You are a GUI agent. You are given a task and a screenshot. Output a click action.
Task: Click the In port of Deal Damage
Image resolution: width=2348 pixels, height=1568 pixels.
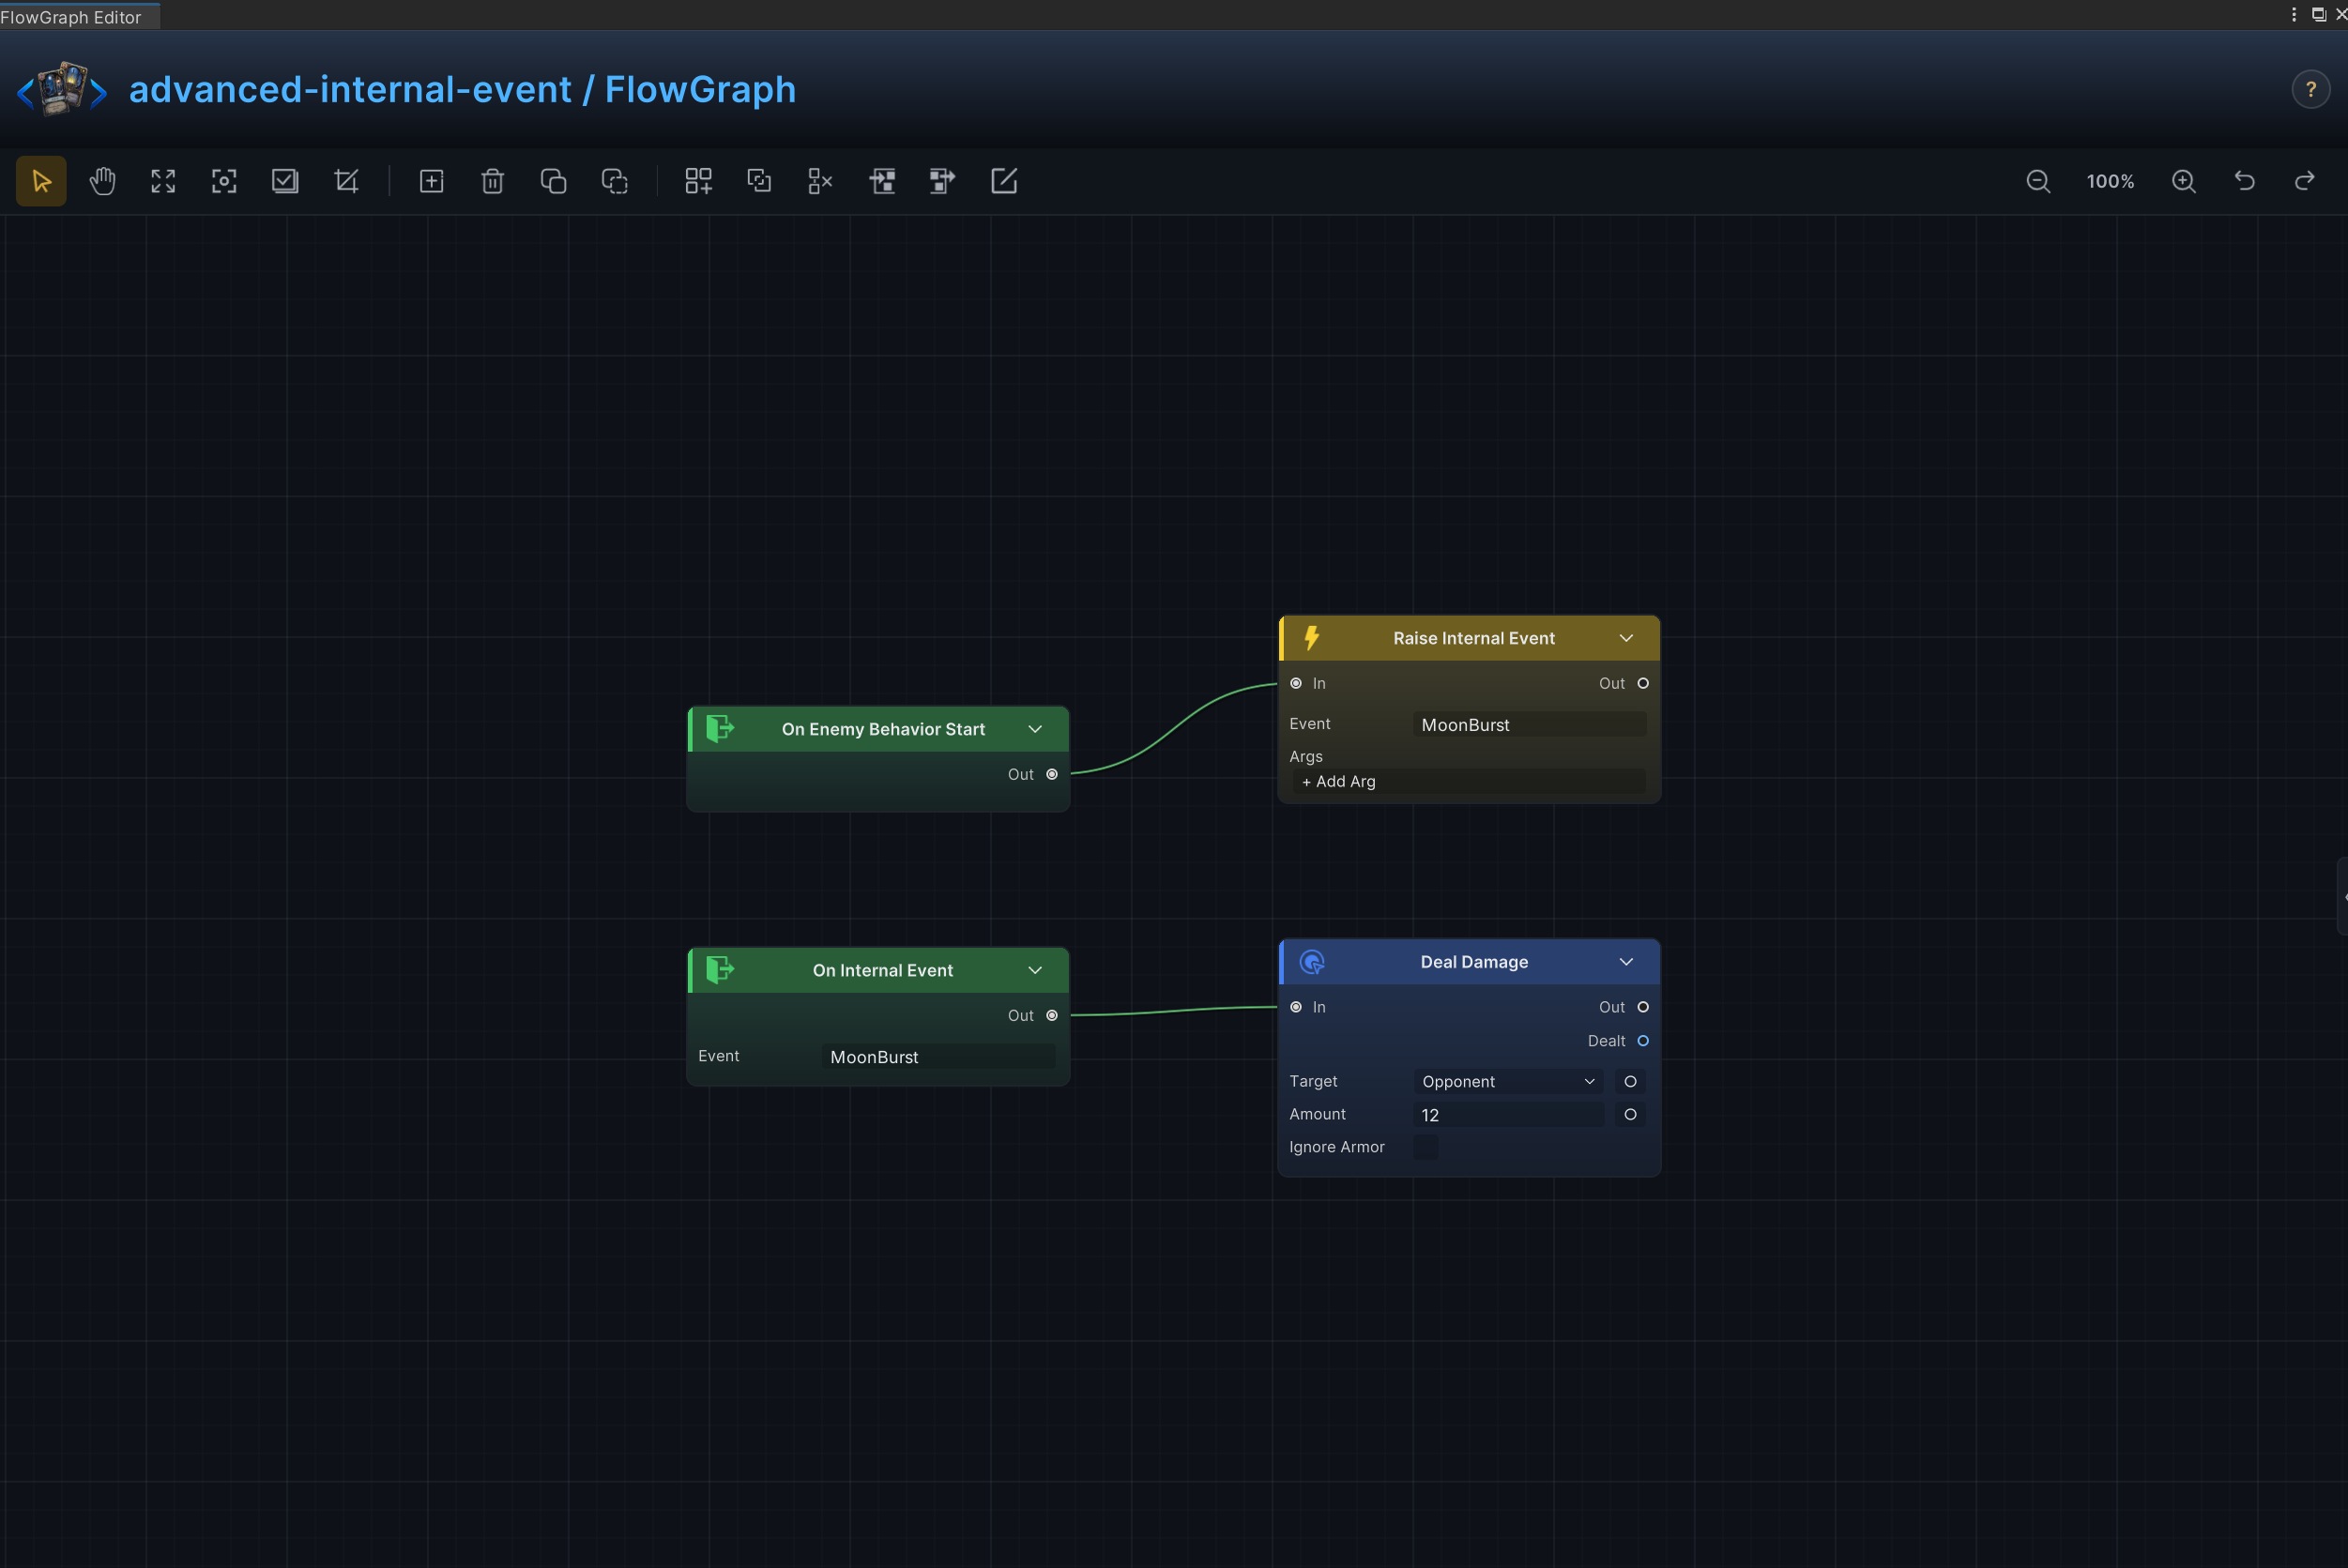[x=1296, y=1007]
